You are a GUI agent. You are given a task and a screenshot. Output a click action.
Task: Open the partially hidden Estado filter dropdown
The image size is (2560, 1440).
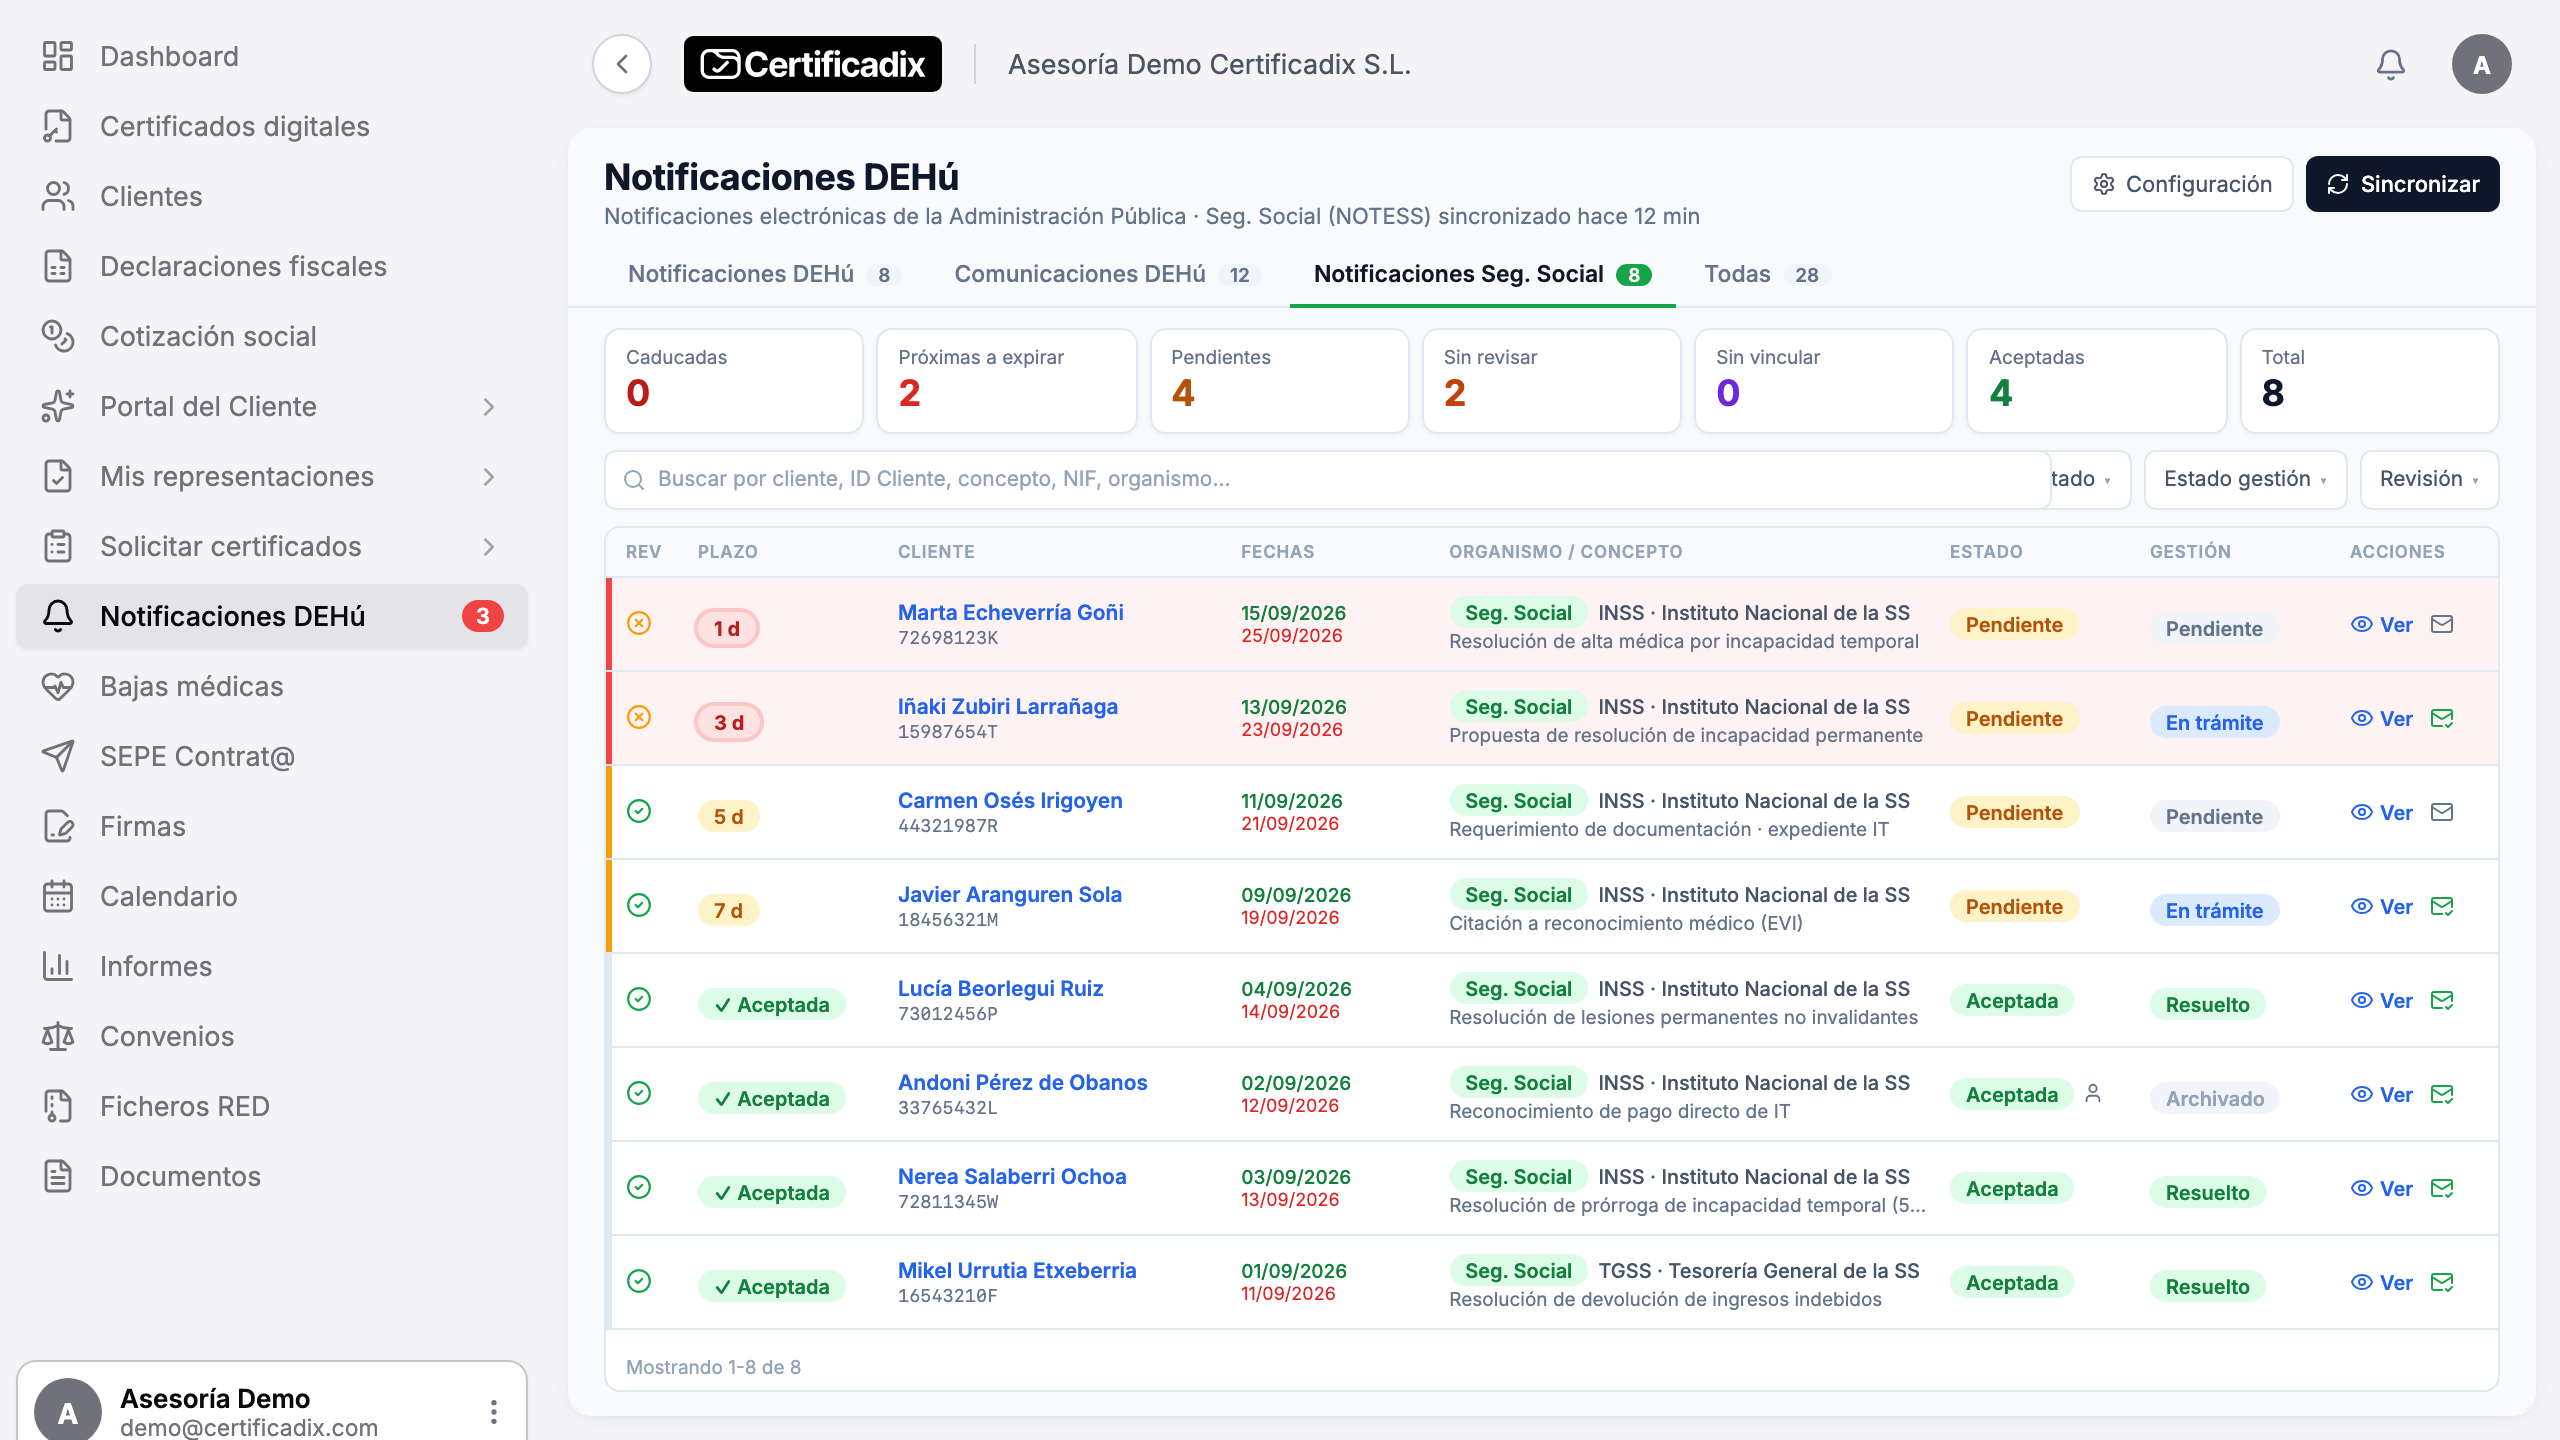point(2090,479)
